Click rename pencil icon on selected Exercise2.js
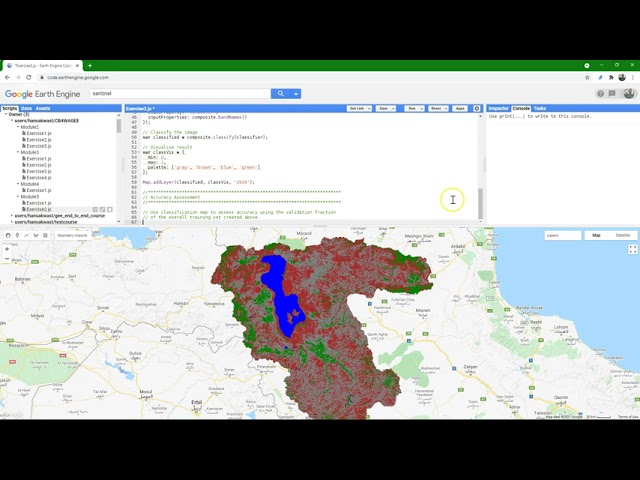The image size is (640, 480). tap(102, 209)
